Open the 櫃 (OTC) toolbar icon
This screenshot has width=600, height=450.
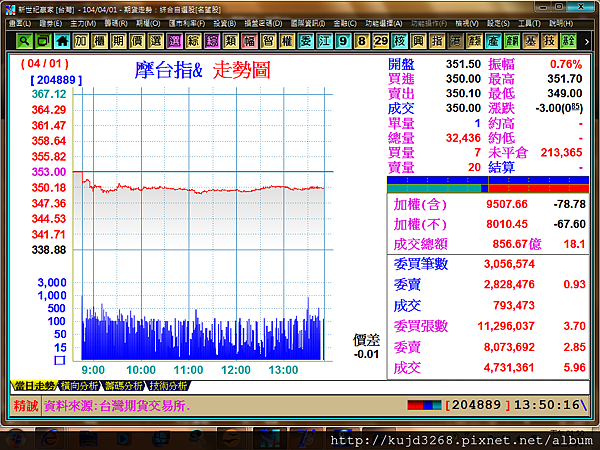tap(99, 41)
